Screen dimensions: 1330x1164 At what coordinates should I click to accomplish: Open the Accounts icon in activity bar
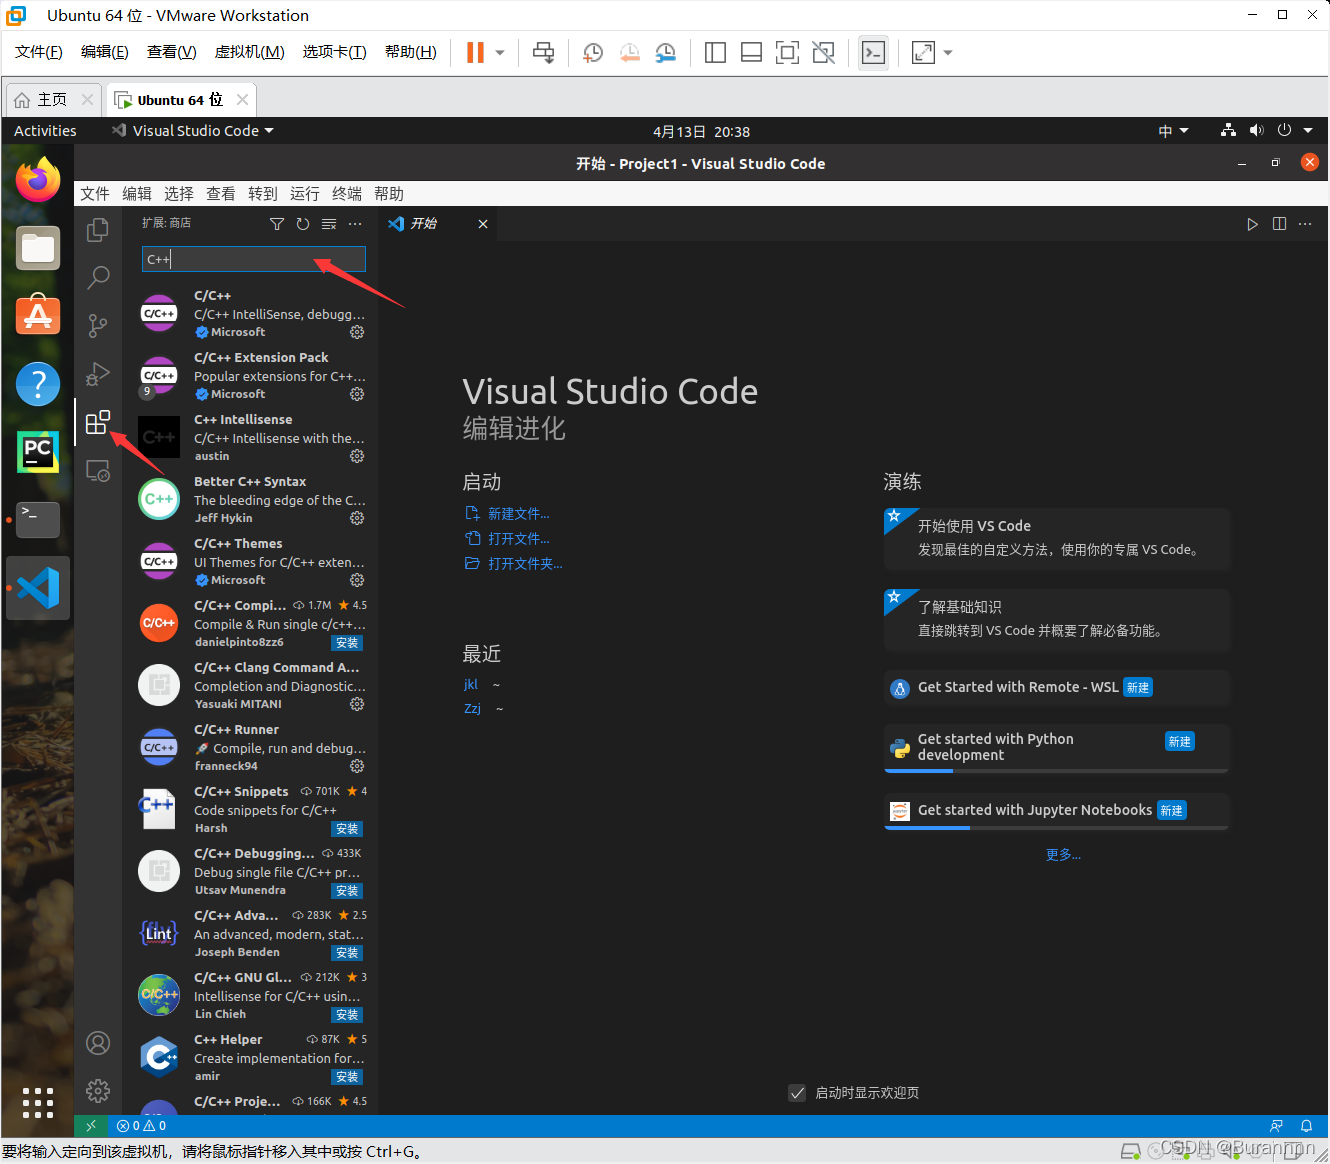coord(98,1043)
